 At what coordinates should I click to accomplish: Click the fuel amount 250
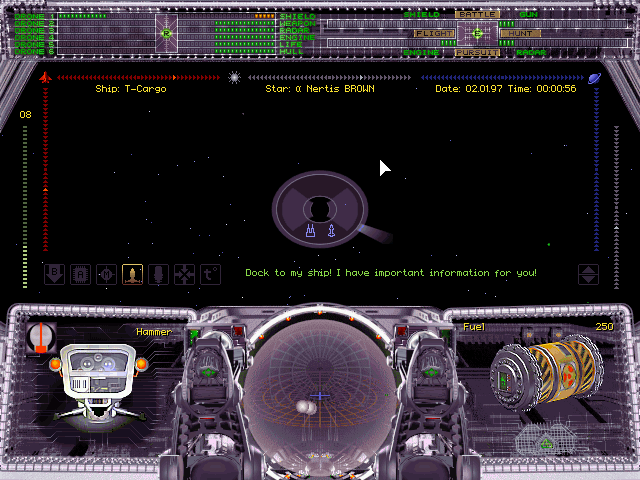[x=604, y=327]
